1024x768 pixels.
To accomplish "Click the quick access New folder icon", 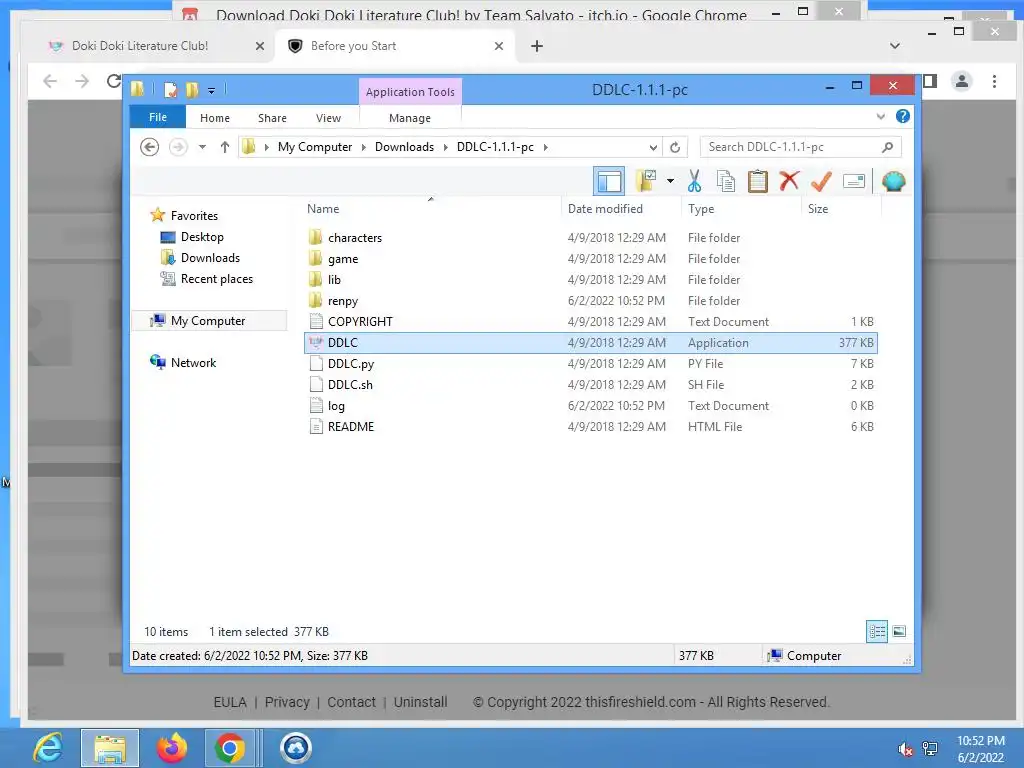I will (x=192, y=89).
